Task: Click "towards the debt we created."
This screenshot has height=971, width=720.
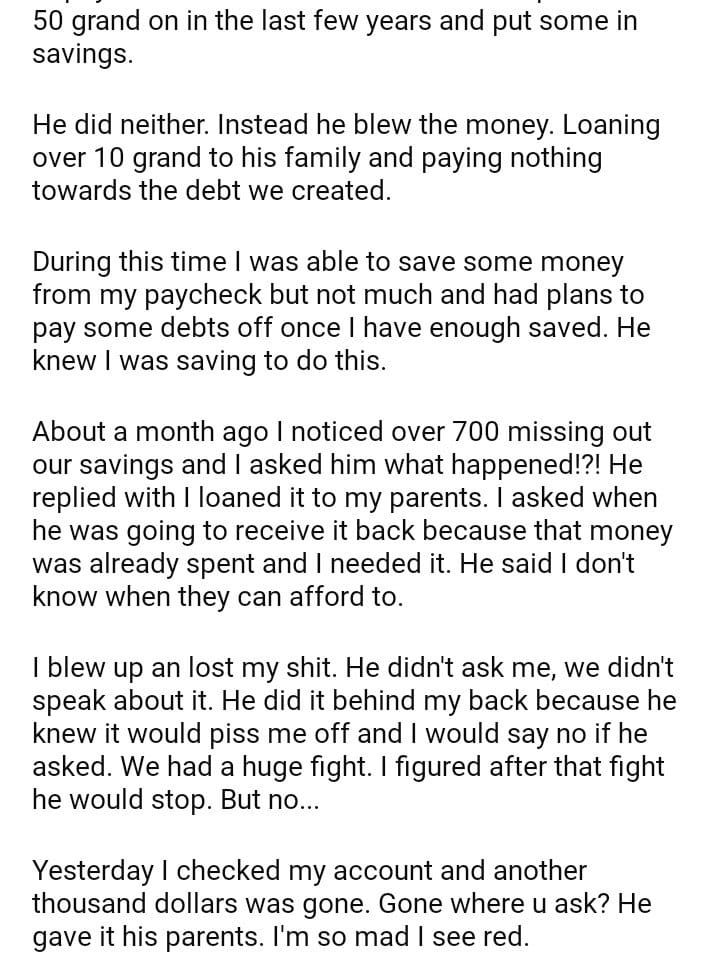Action: pyautogui.click(x=211, y=190)
